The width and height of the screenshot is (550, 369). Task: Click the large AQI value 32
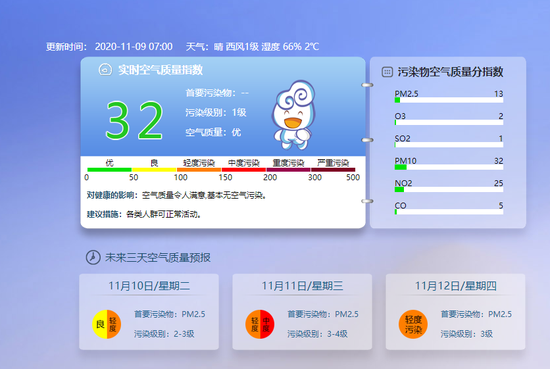coord(134,120)
